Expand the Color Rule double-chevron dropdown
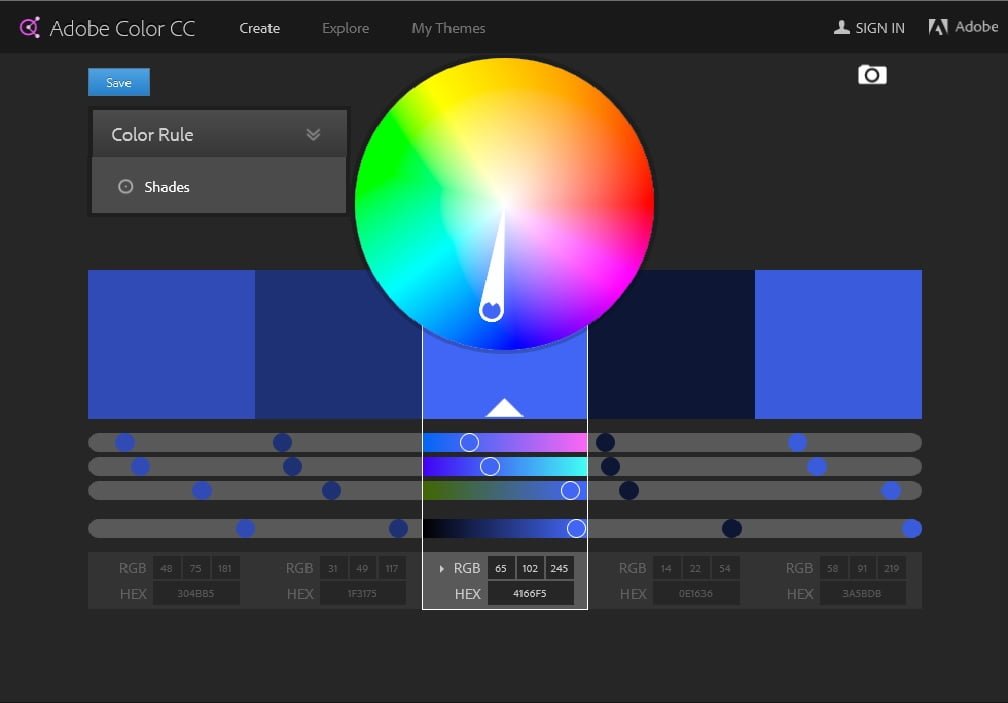 pos(313,135)
